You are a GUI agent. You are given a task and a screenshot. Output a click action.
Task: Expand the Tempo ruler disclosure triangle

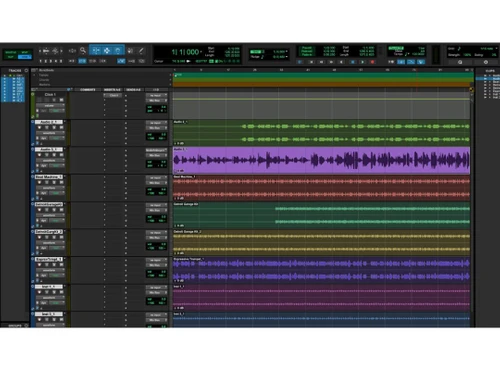pyautogui.click(x=34, y=75)
